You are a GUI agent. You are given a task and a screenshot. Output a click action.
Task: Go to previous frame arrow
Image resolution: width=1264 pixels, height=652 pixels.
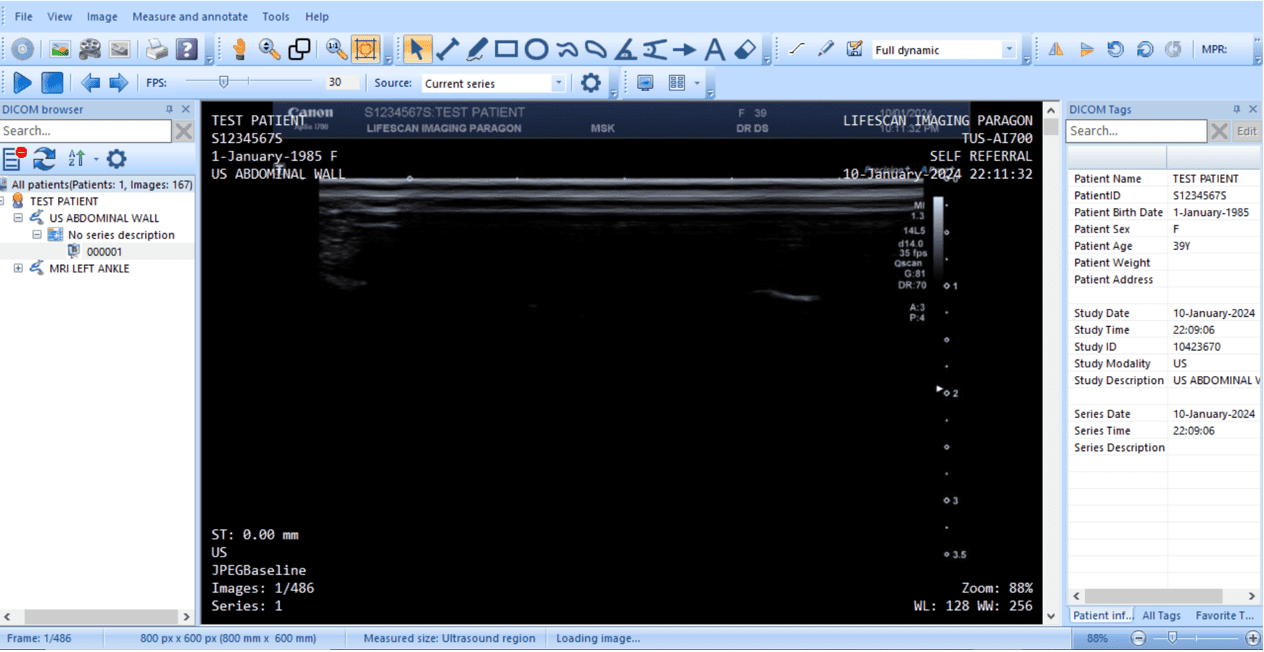(x=90, y=83)
